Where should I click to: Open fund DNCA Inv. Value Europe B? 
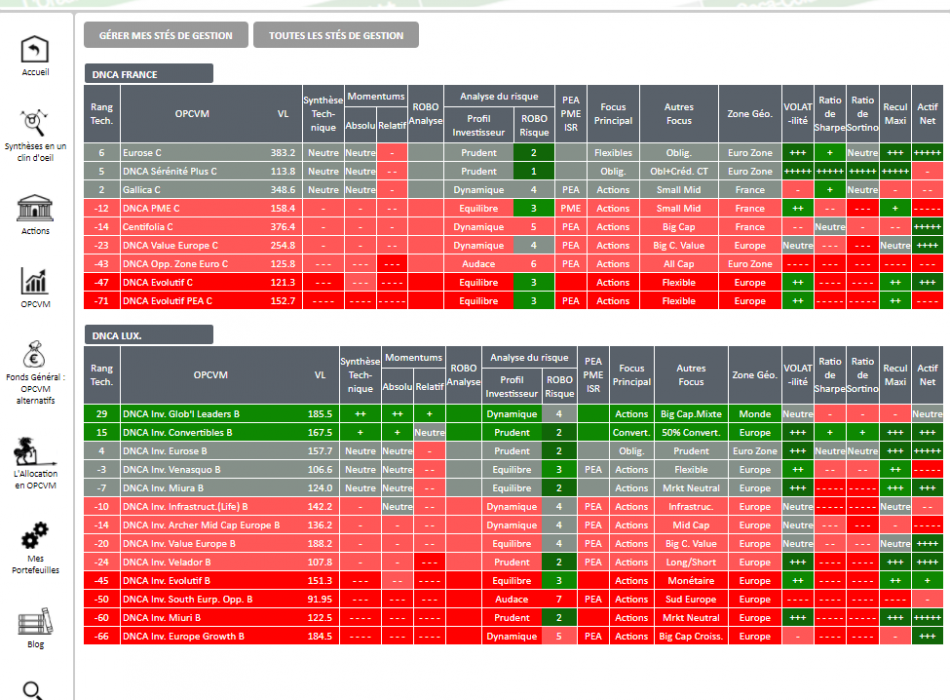pyautogui.click(x=179, y=544)
